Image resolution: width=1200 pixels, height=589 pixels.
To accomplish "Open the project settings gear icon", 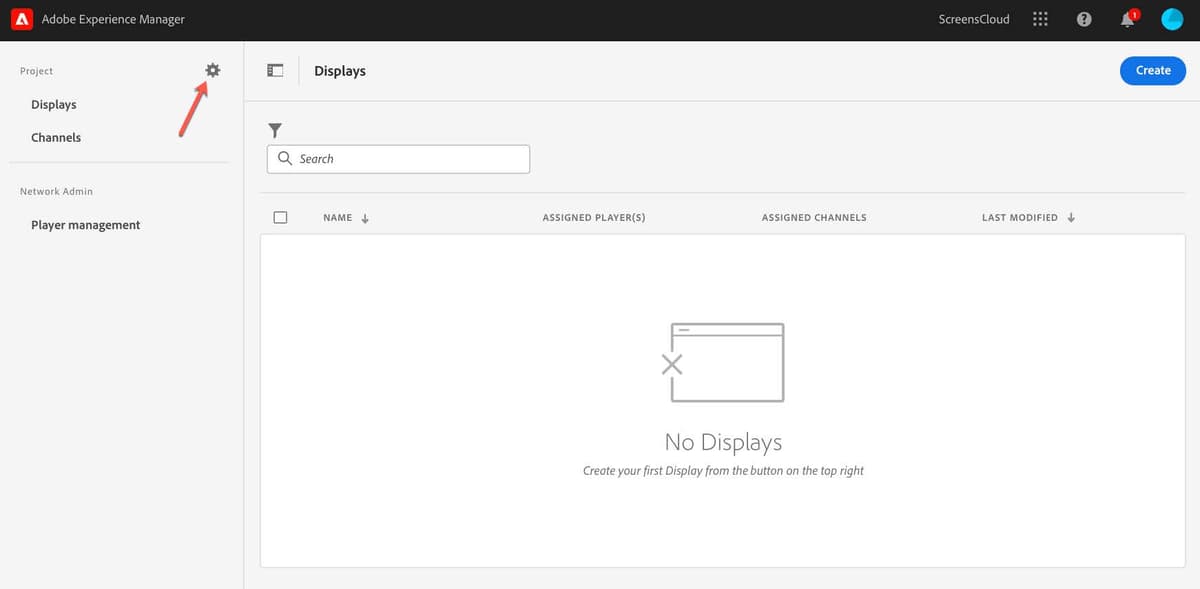I will (212, 70).
